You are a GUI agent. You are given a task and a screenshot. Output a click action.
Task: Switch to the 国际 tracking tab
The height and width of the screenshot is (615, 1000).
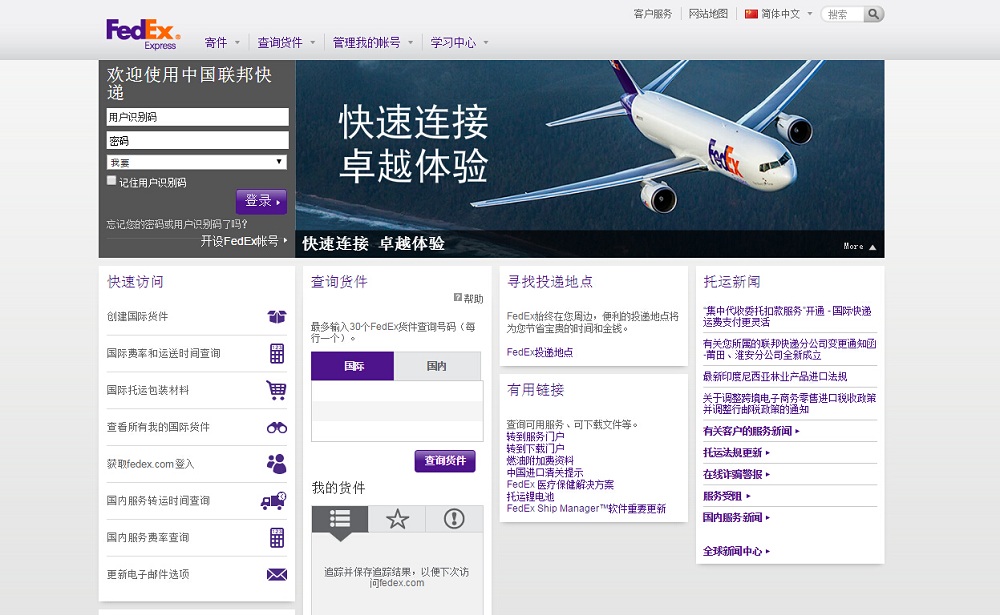pos(353,366)
